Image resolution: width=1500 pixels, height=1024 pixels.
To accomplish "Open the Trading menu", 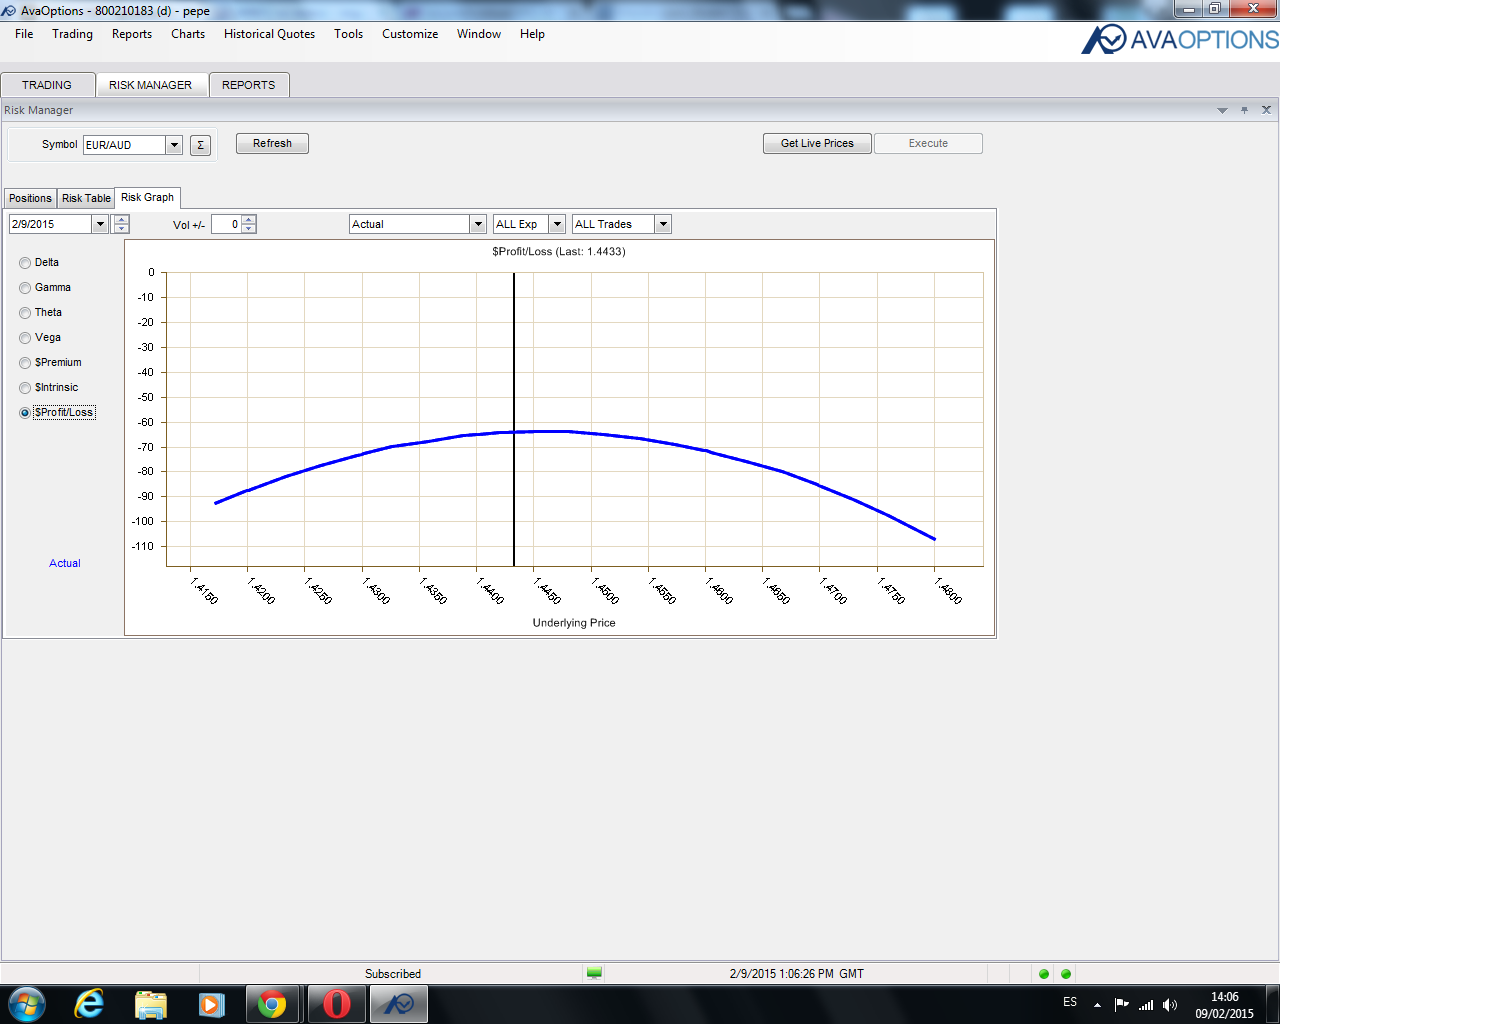I will pos(72,34).
